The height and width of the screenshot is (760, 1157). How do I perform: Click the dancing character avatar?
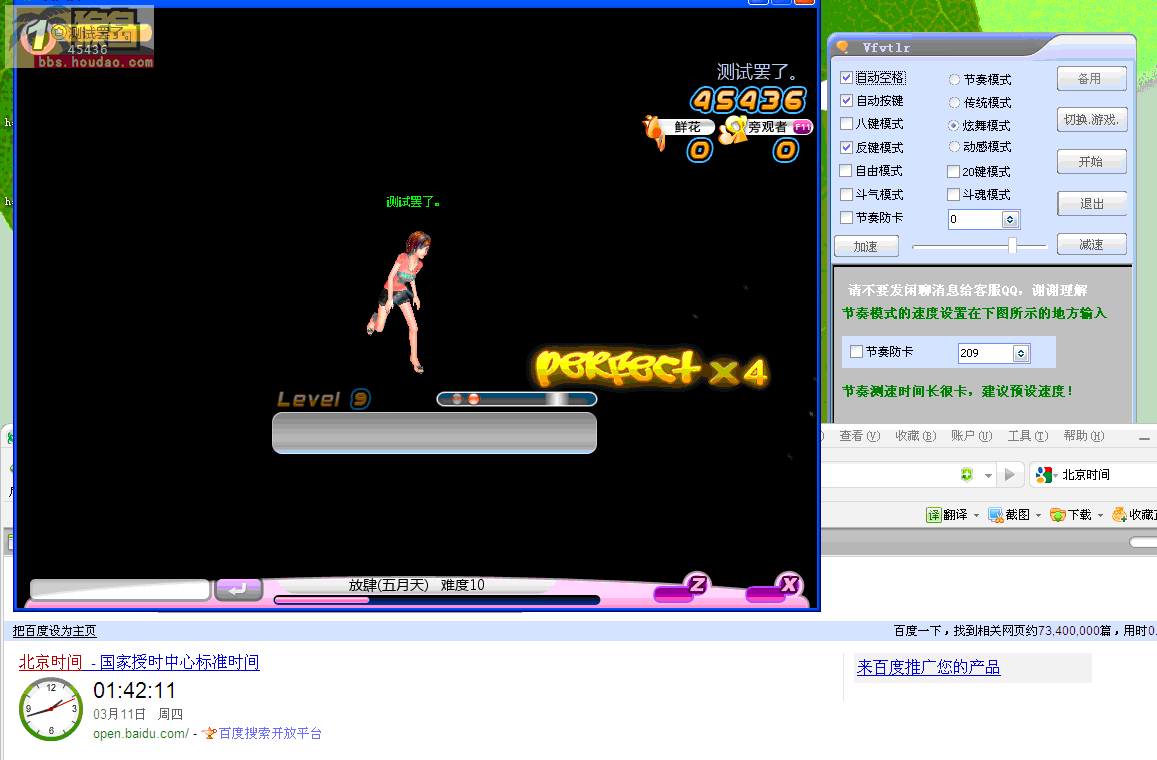click(399, 302)
